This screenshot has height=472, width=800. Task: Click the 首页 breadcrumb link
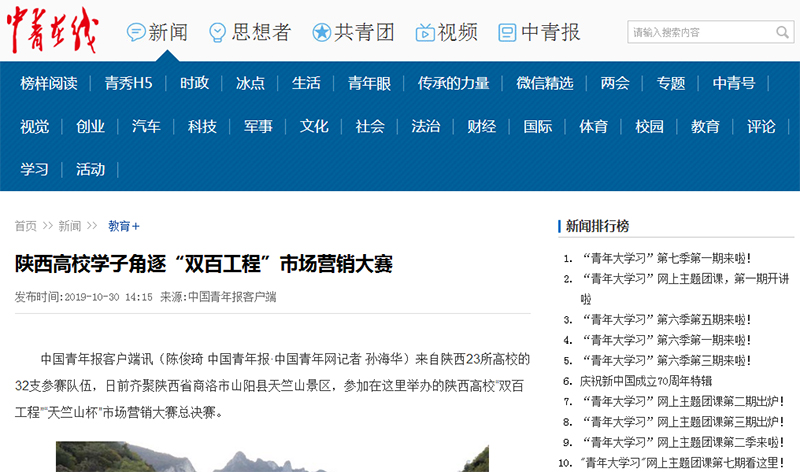(25, 226)
